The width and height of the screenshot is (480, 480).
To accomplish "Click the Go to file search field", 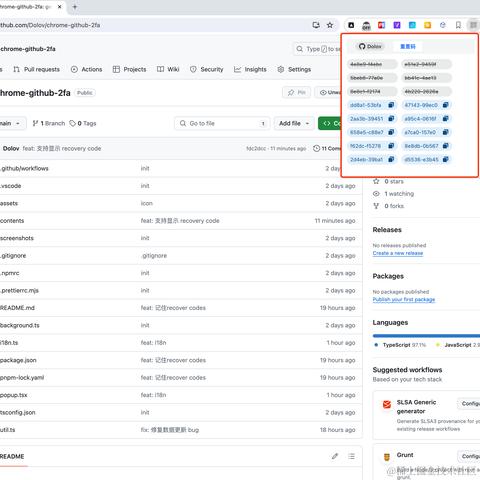I will [x=222, y=123].
